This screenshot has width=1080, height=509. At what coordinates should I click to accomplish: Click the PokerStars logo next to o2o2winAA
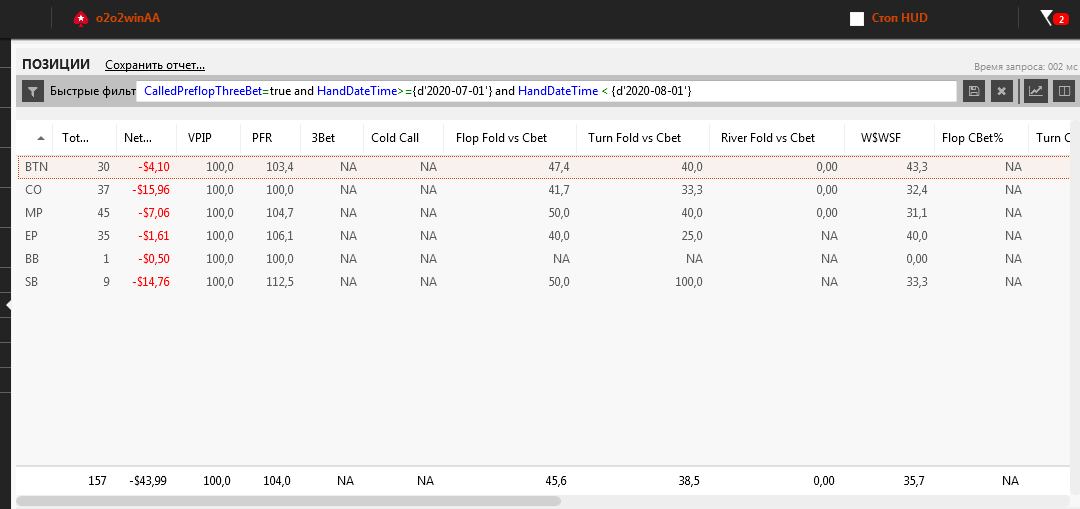pos(81,19)
